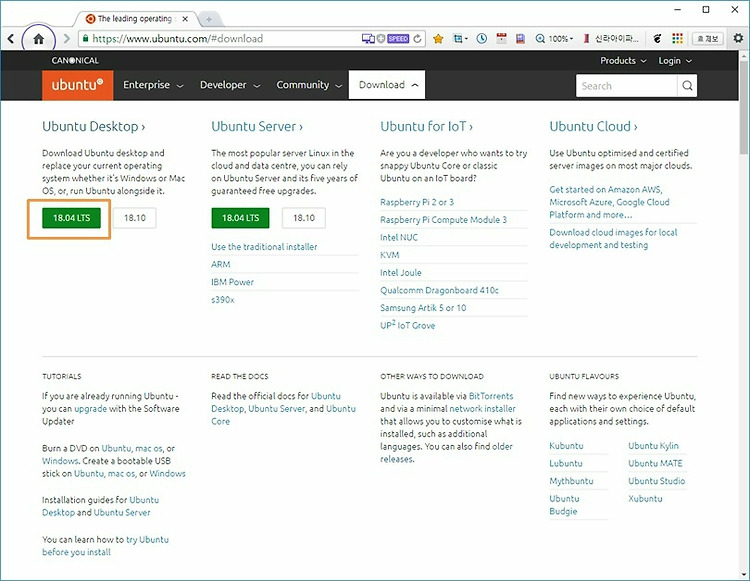Open the BitTorrents link
750x581 pixels.
click(491, 396)
